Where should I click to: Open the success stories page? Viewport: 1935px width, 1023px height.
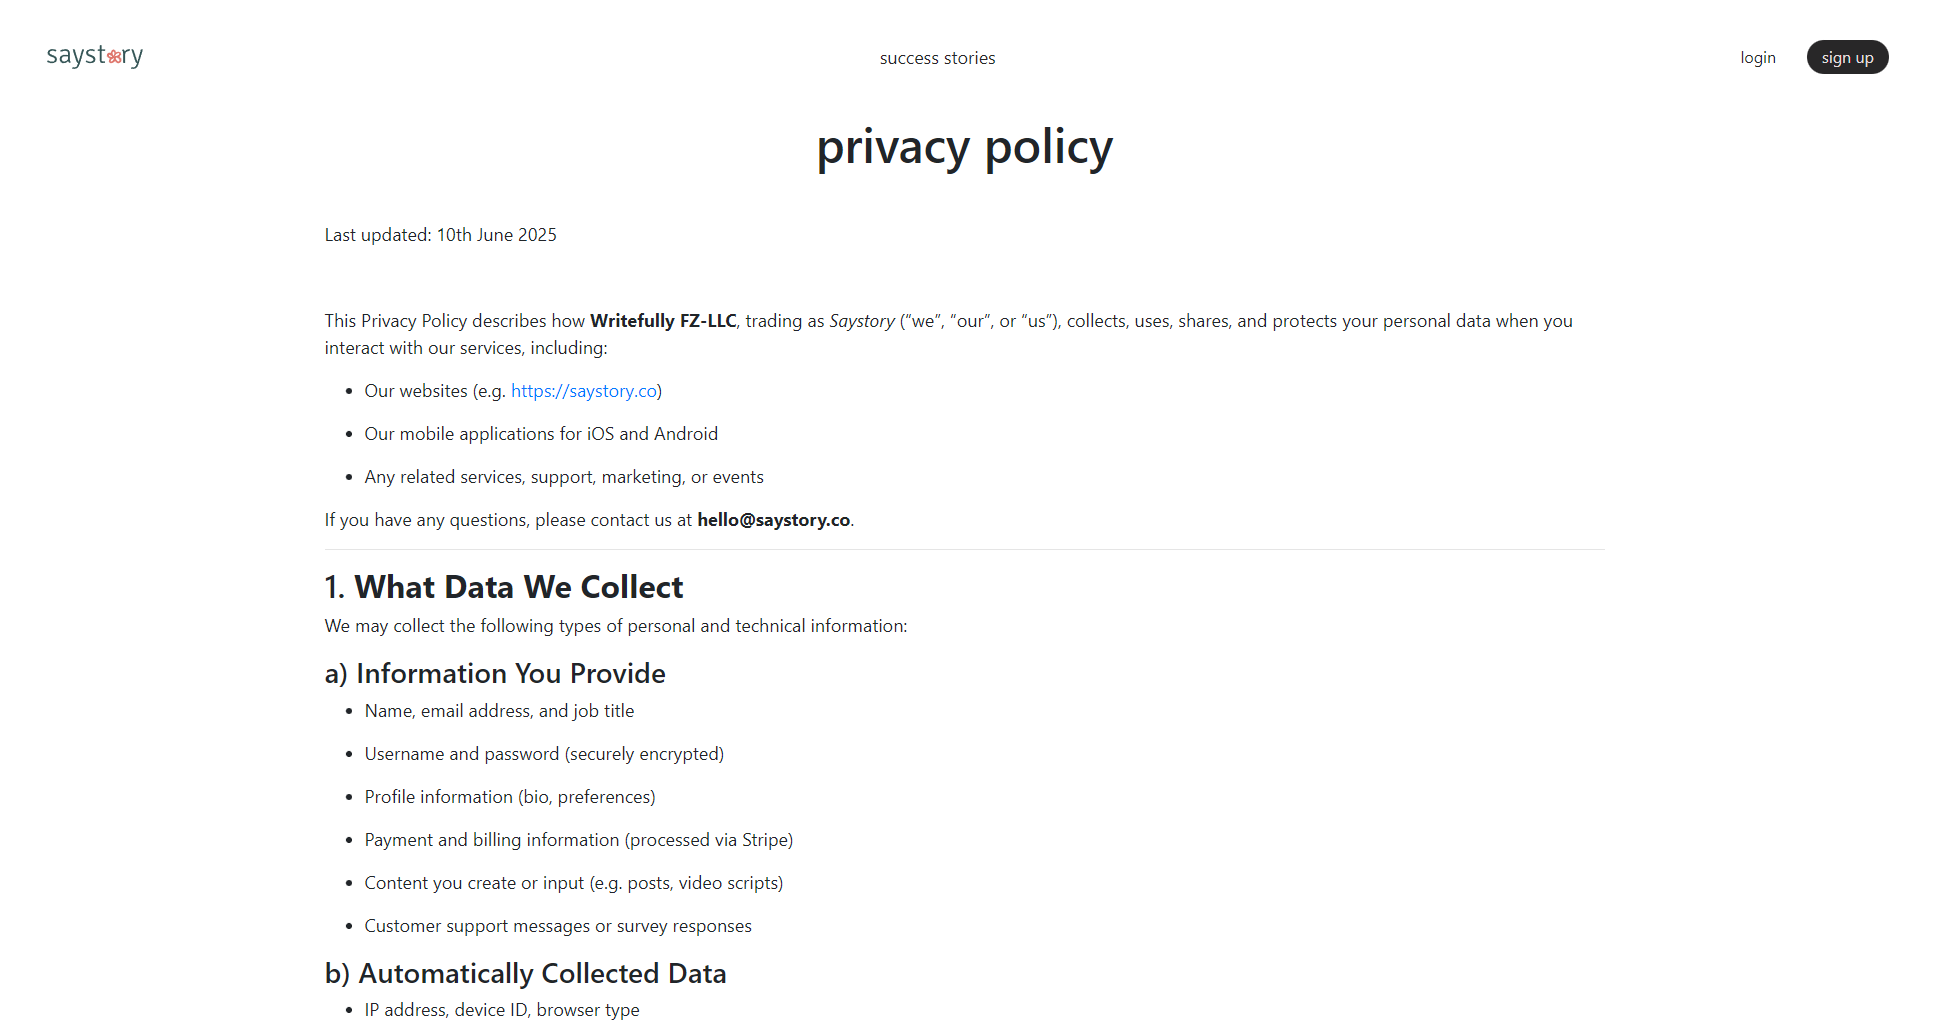(x=937, y=58)
